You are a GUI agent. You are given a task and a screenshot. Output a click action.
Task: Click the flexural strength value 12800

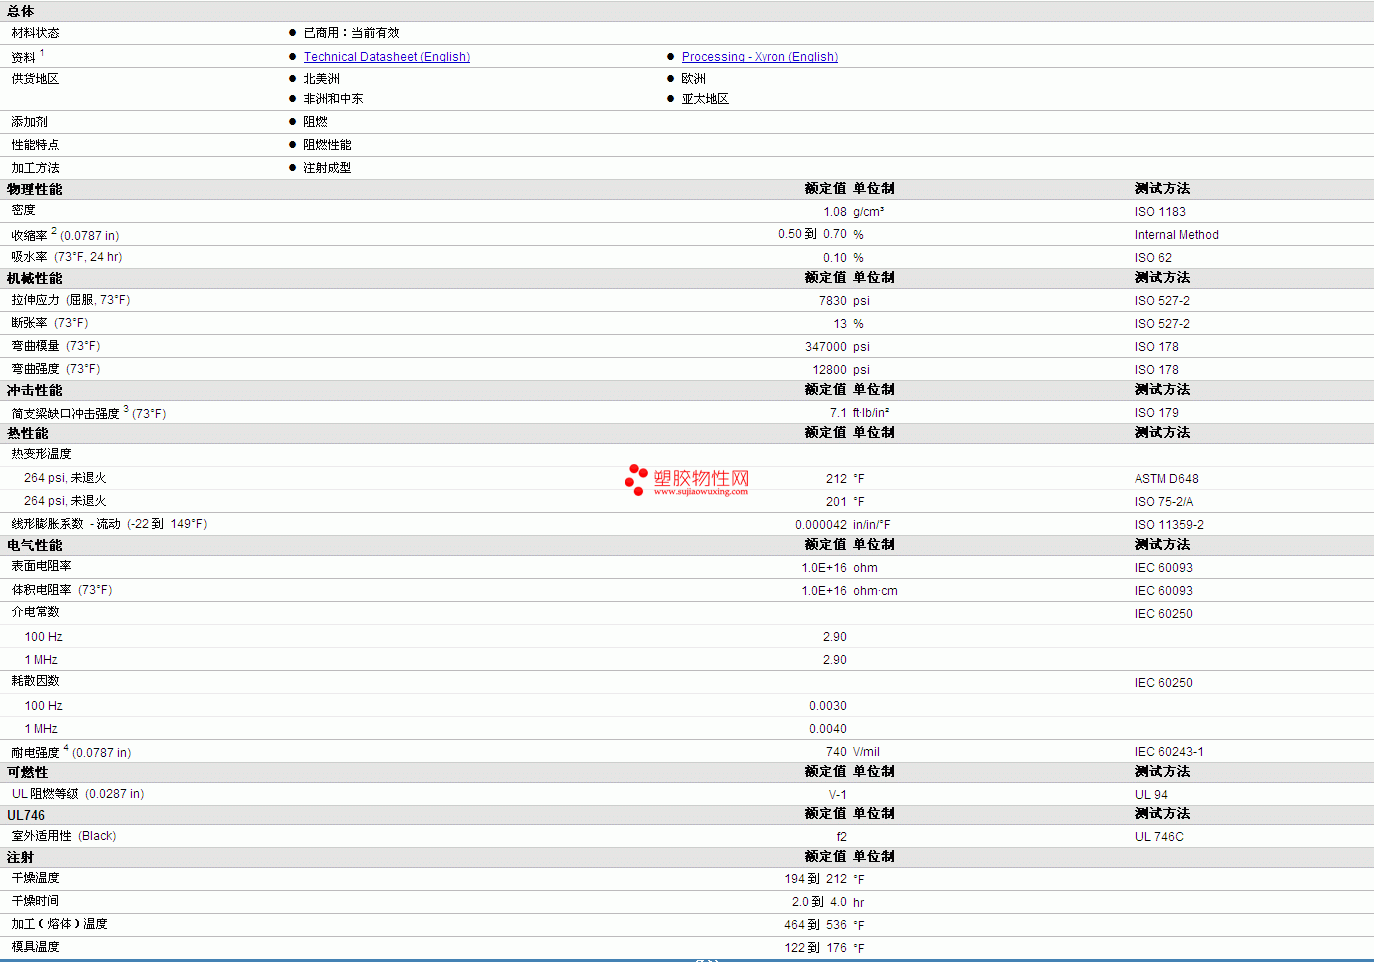tap(829, 370)
